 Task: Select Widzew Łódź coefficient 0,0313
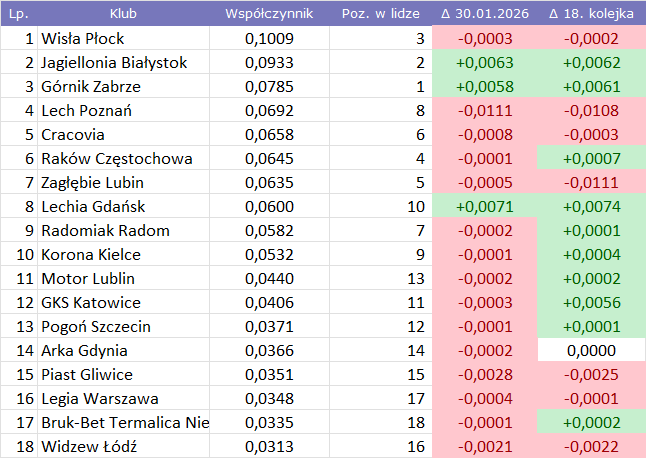pyautogui.click(x=269, y=447)
